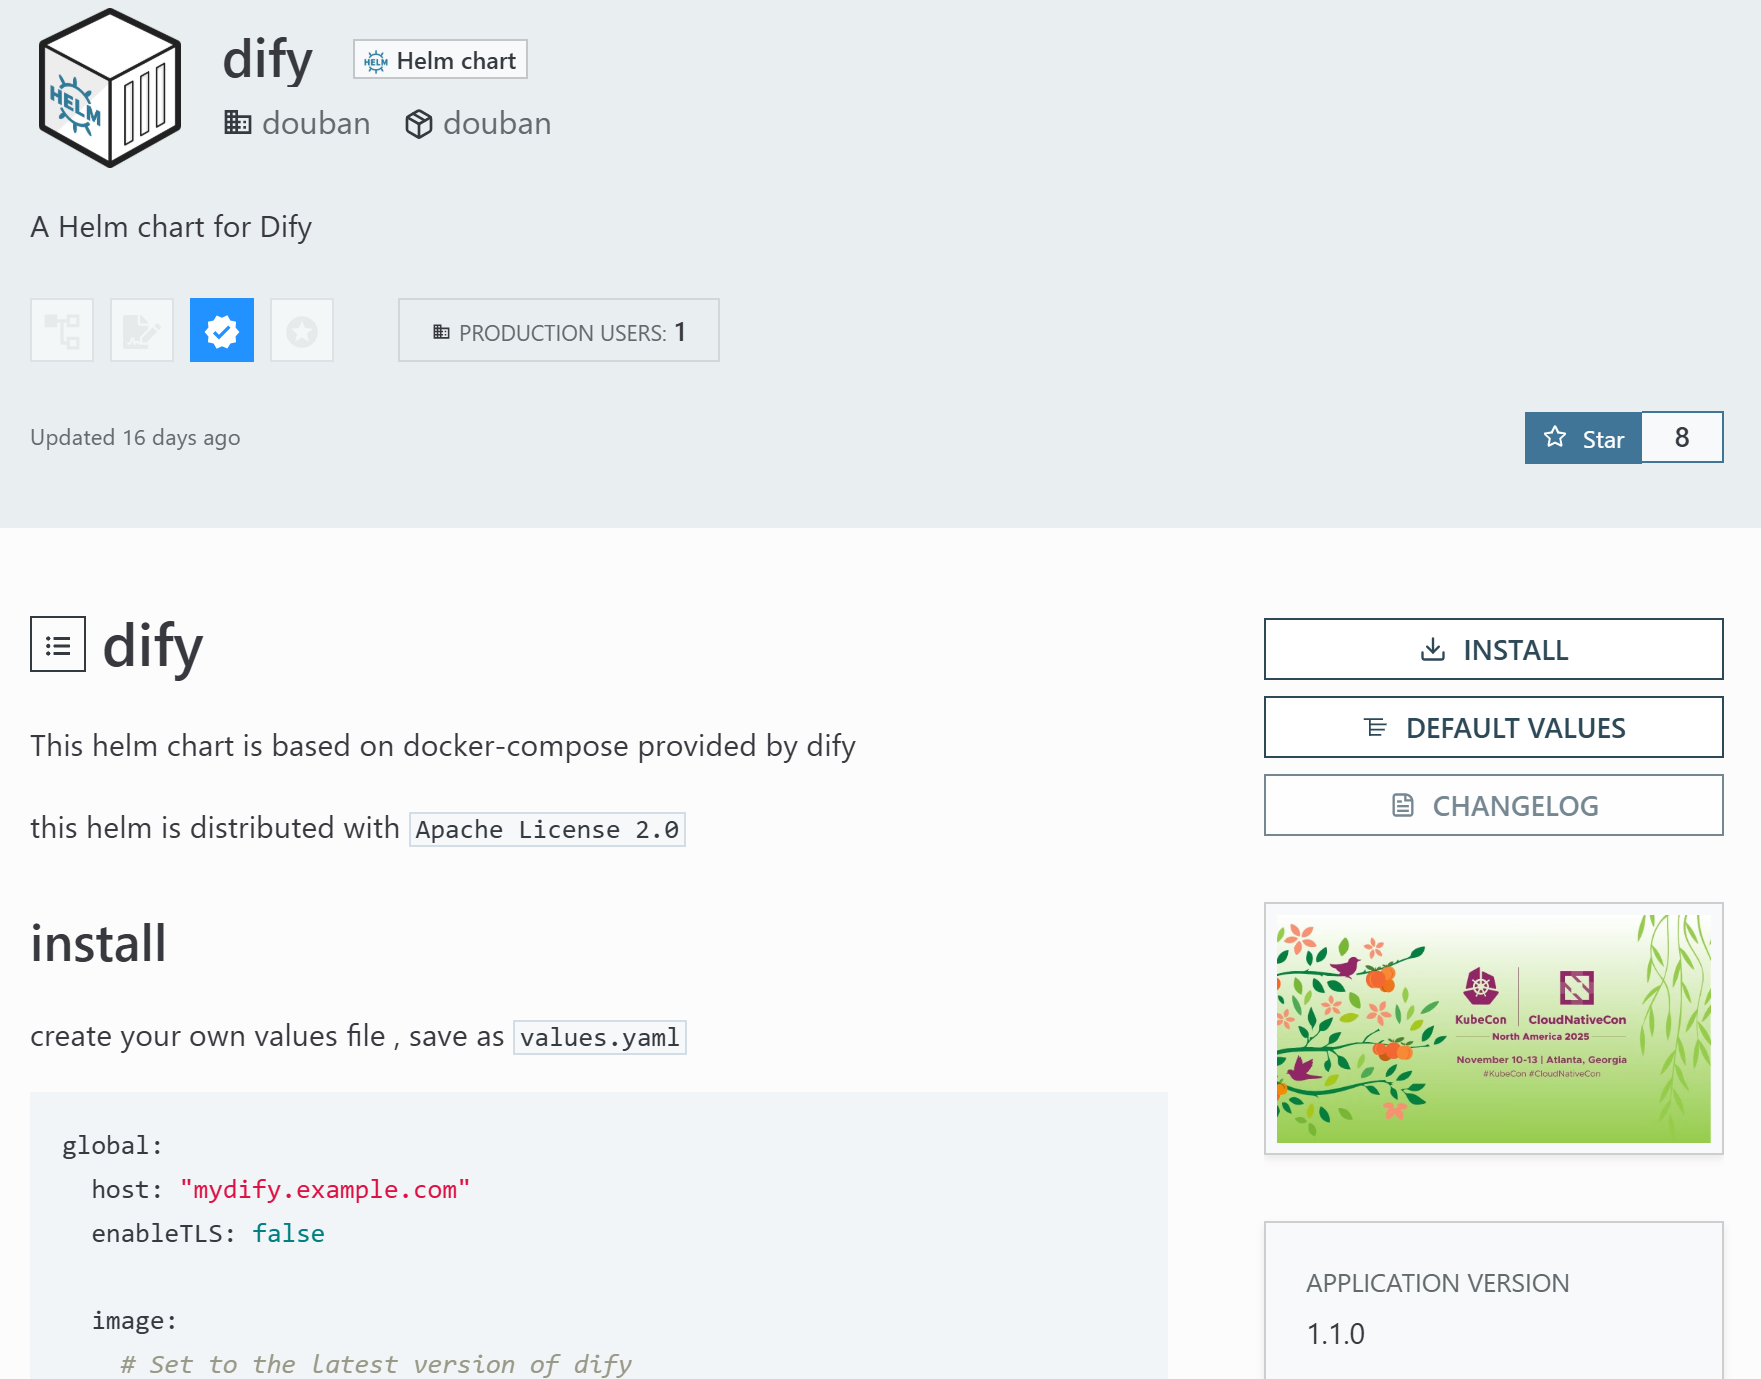Click the dify Helm package logo
Screen dimensions: 1761x1379
pyautogui.click(x=110, y=88)
